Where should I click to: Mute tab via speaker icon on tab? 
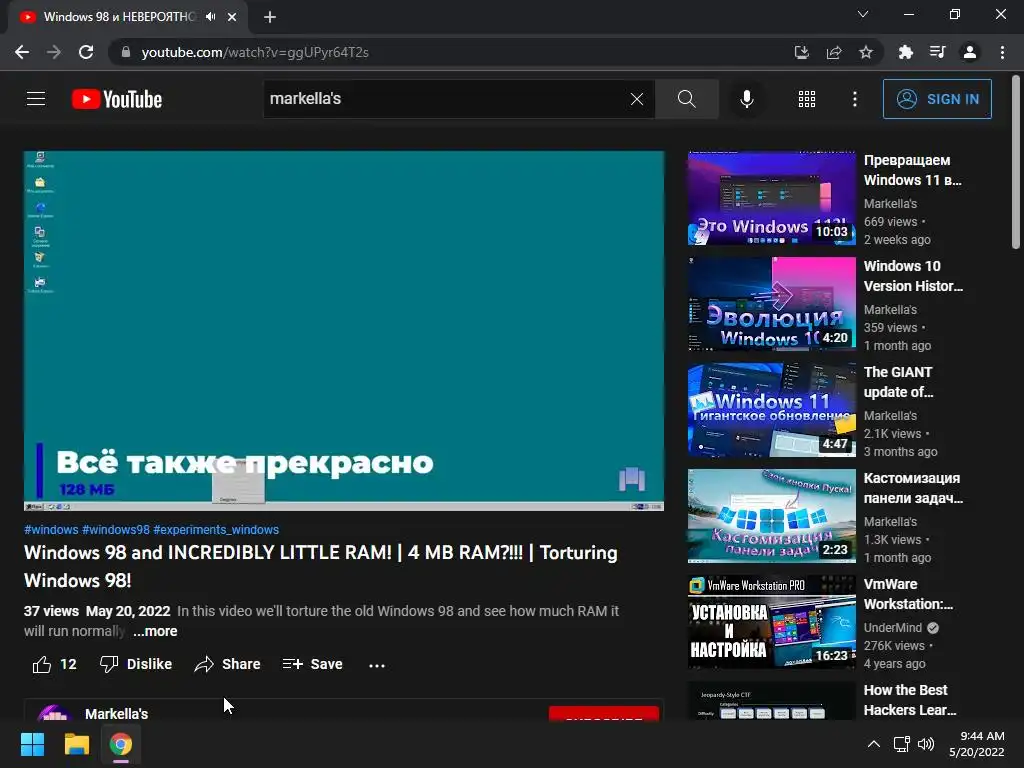click(x=210, y=17)
